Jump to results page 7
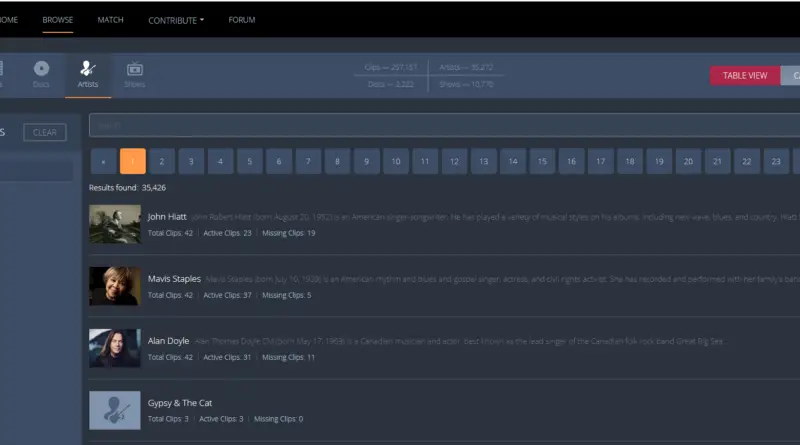 click(308, 161)
